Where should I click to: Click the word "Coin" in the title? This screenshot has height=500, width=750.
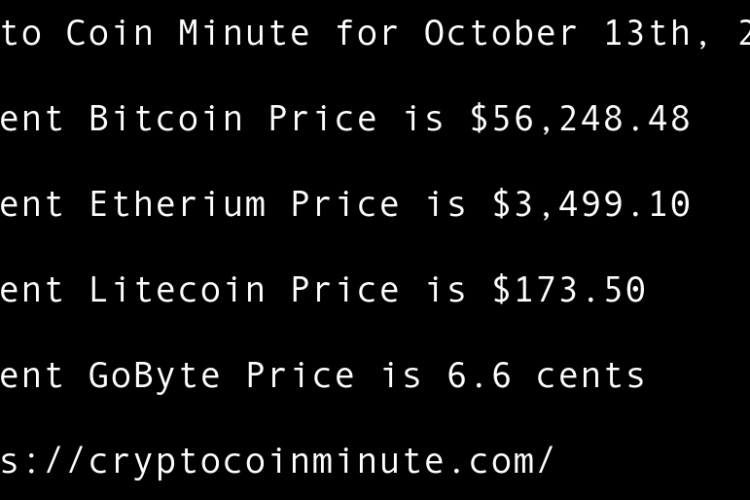pos(110,33)
